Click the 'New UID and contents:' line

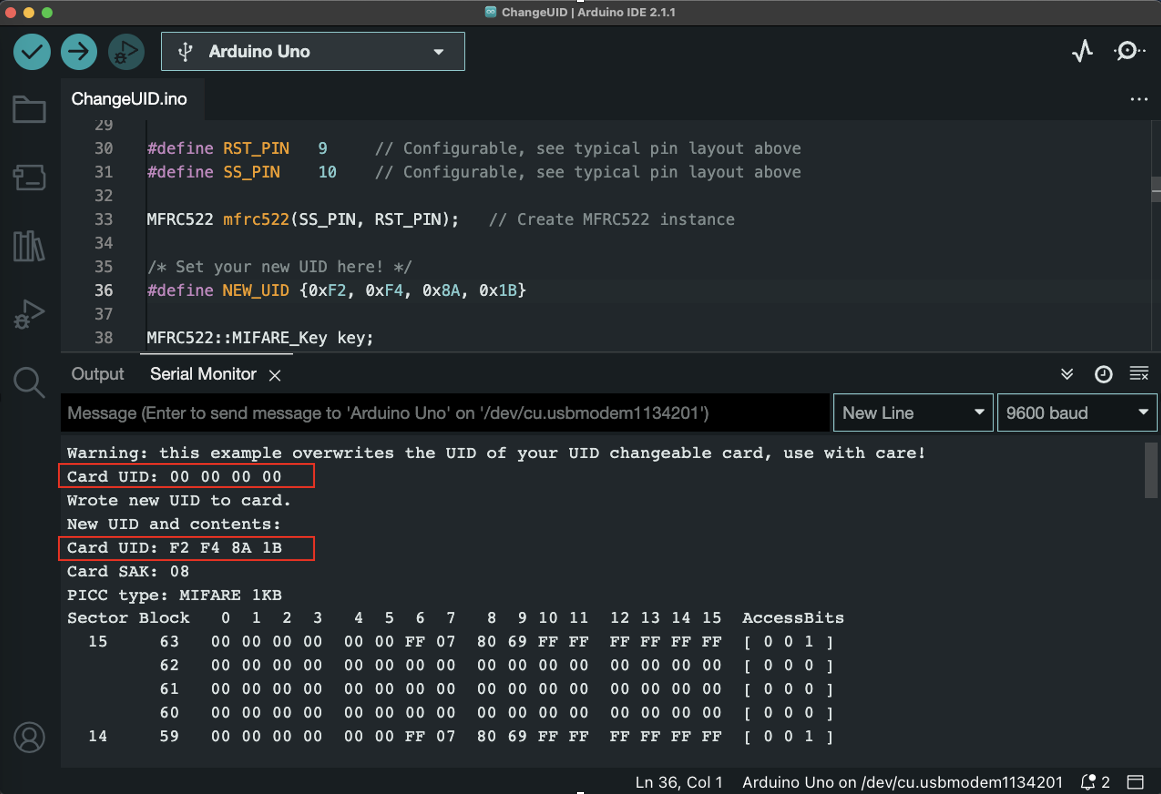pos(174,524)
